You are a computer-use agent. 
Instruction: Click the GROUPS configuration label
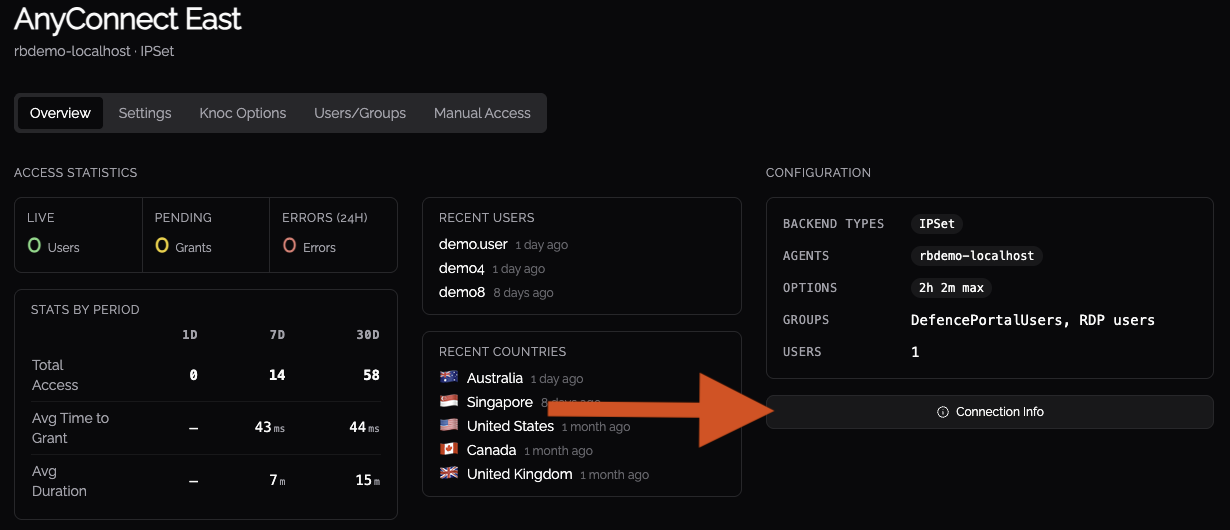click(806, 320)
